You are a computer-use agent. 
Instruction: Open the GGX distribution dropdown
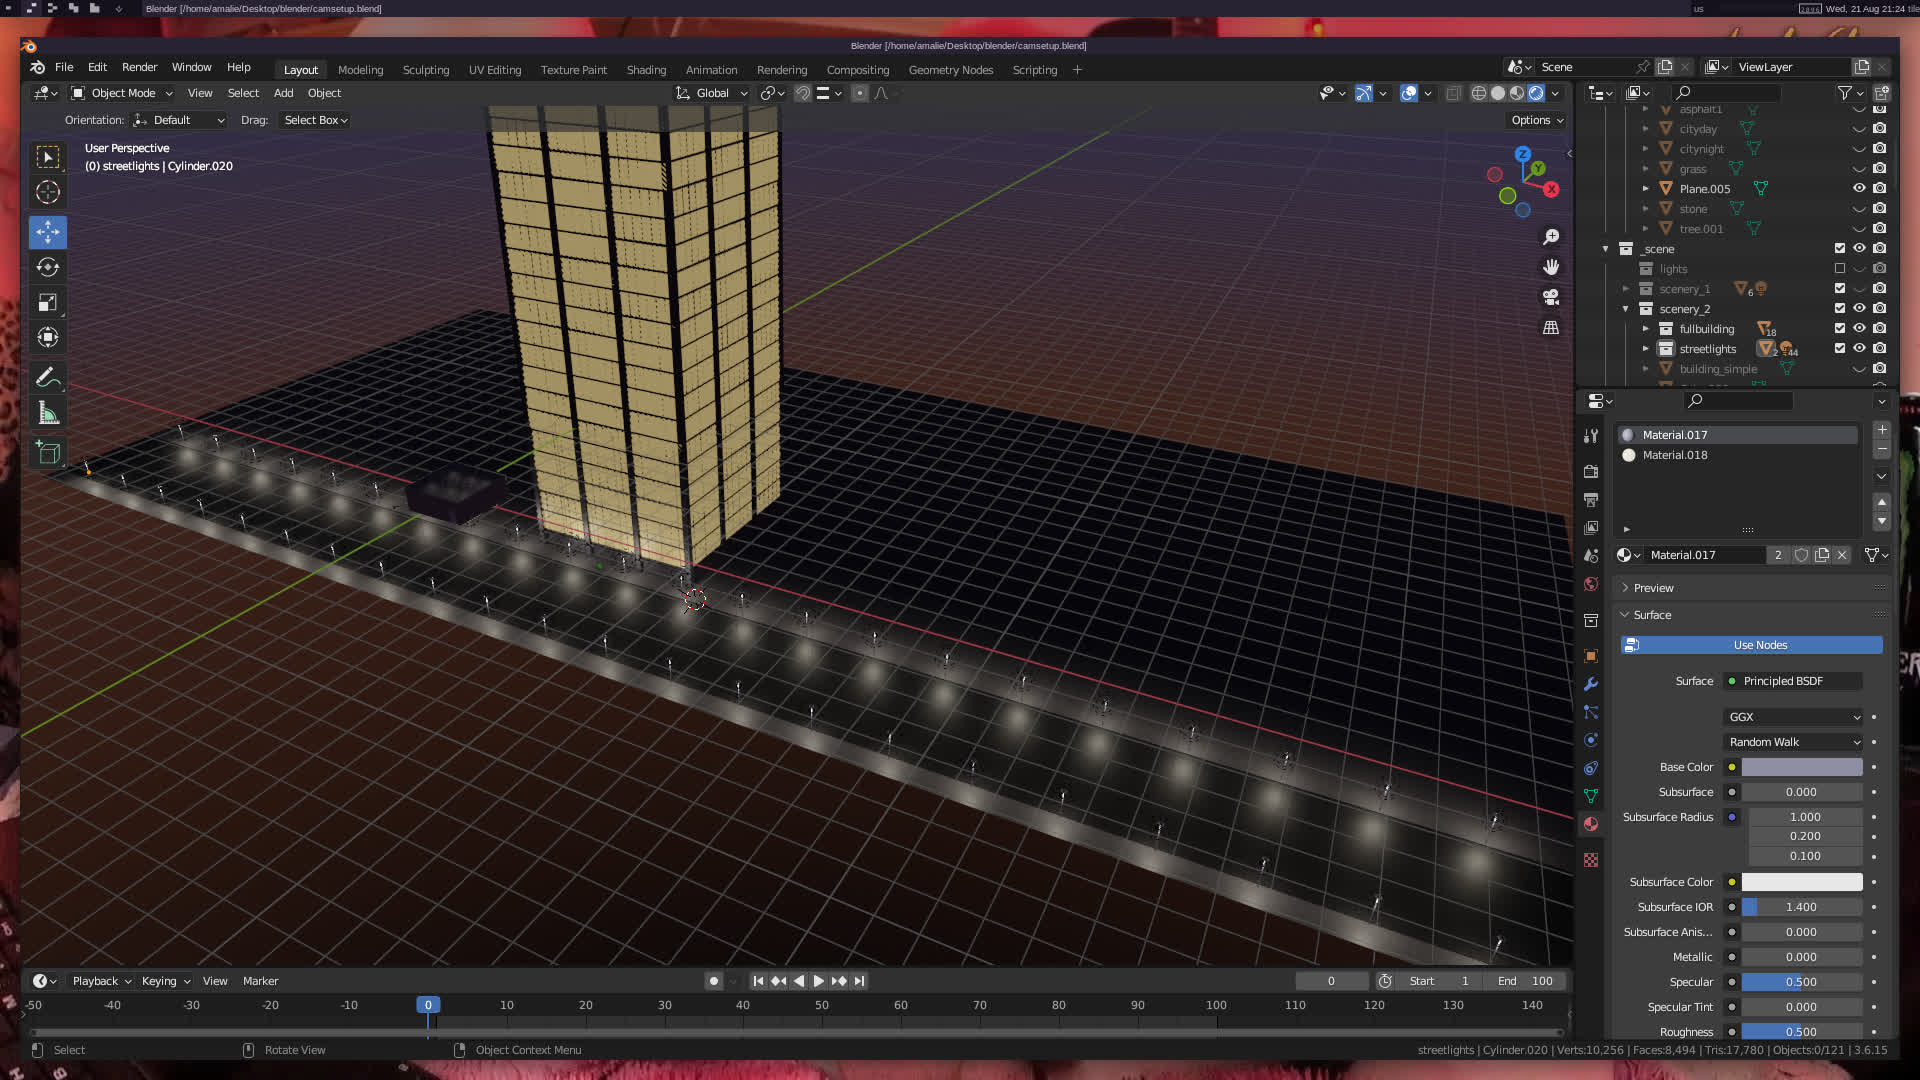[1794, 717]
